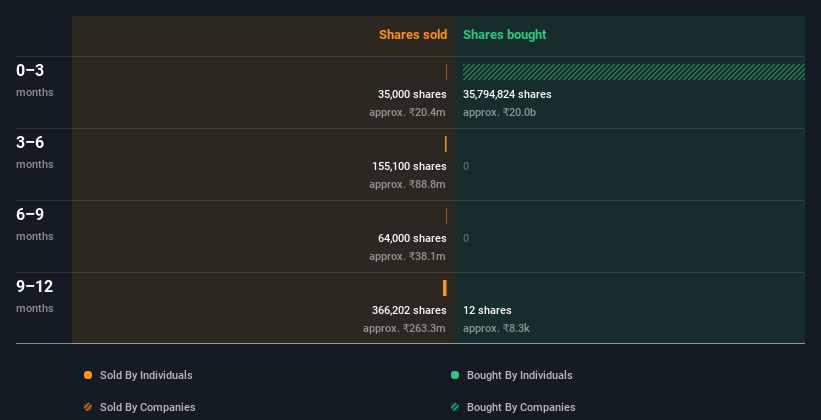Screen dimensions: 821x420
Task: Click the 0 bought in 6–9 months
Action: (x=466, y=238)
